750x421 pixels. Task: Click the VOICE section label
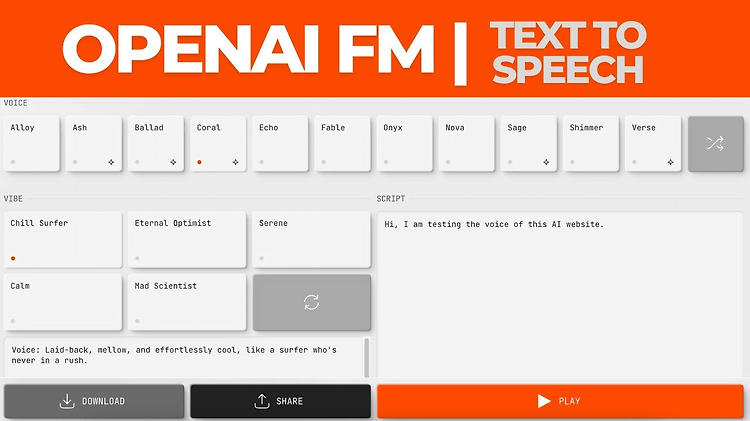point(15,103)
